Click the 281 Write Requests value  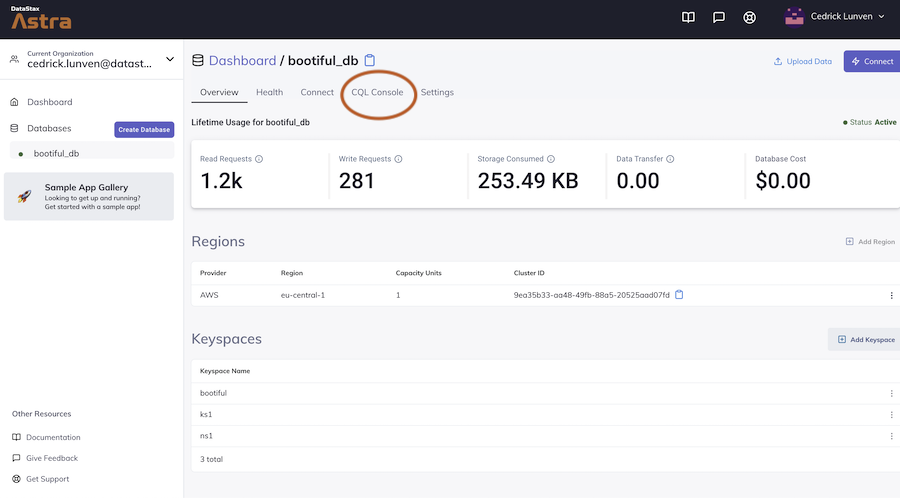pyautogui.click(x=356, y=181)
